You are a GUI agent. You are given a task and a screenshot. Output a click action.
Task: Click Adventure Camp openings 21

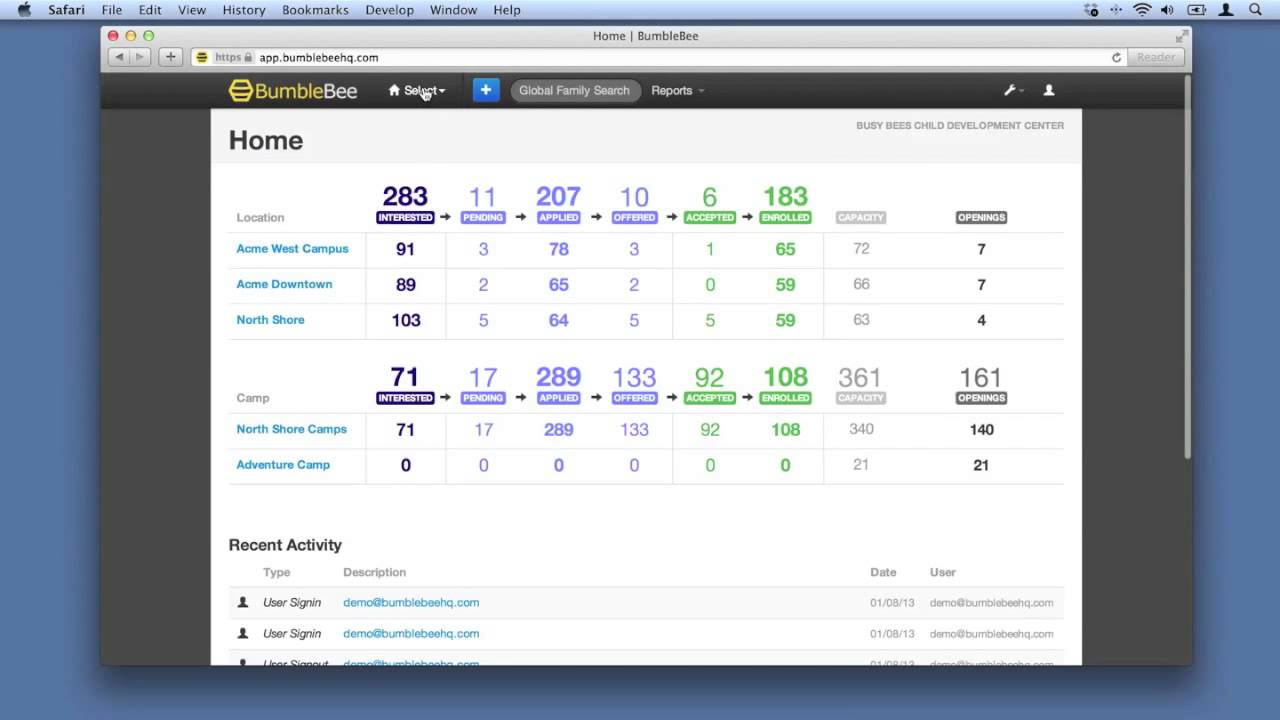pyautogui.click(x=981, y=465)
